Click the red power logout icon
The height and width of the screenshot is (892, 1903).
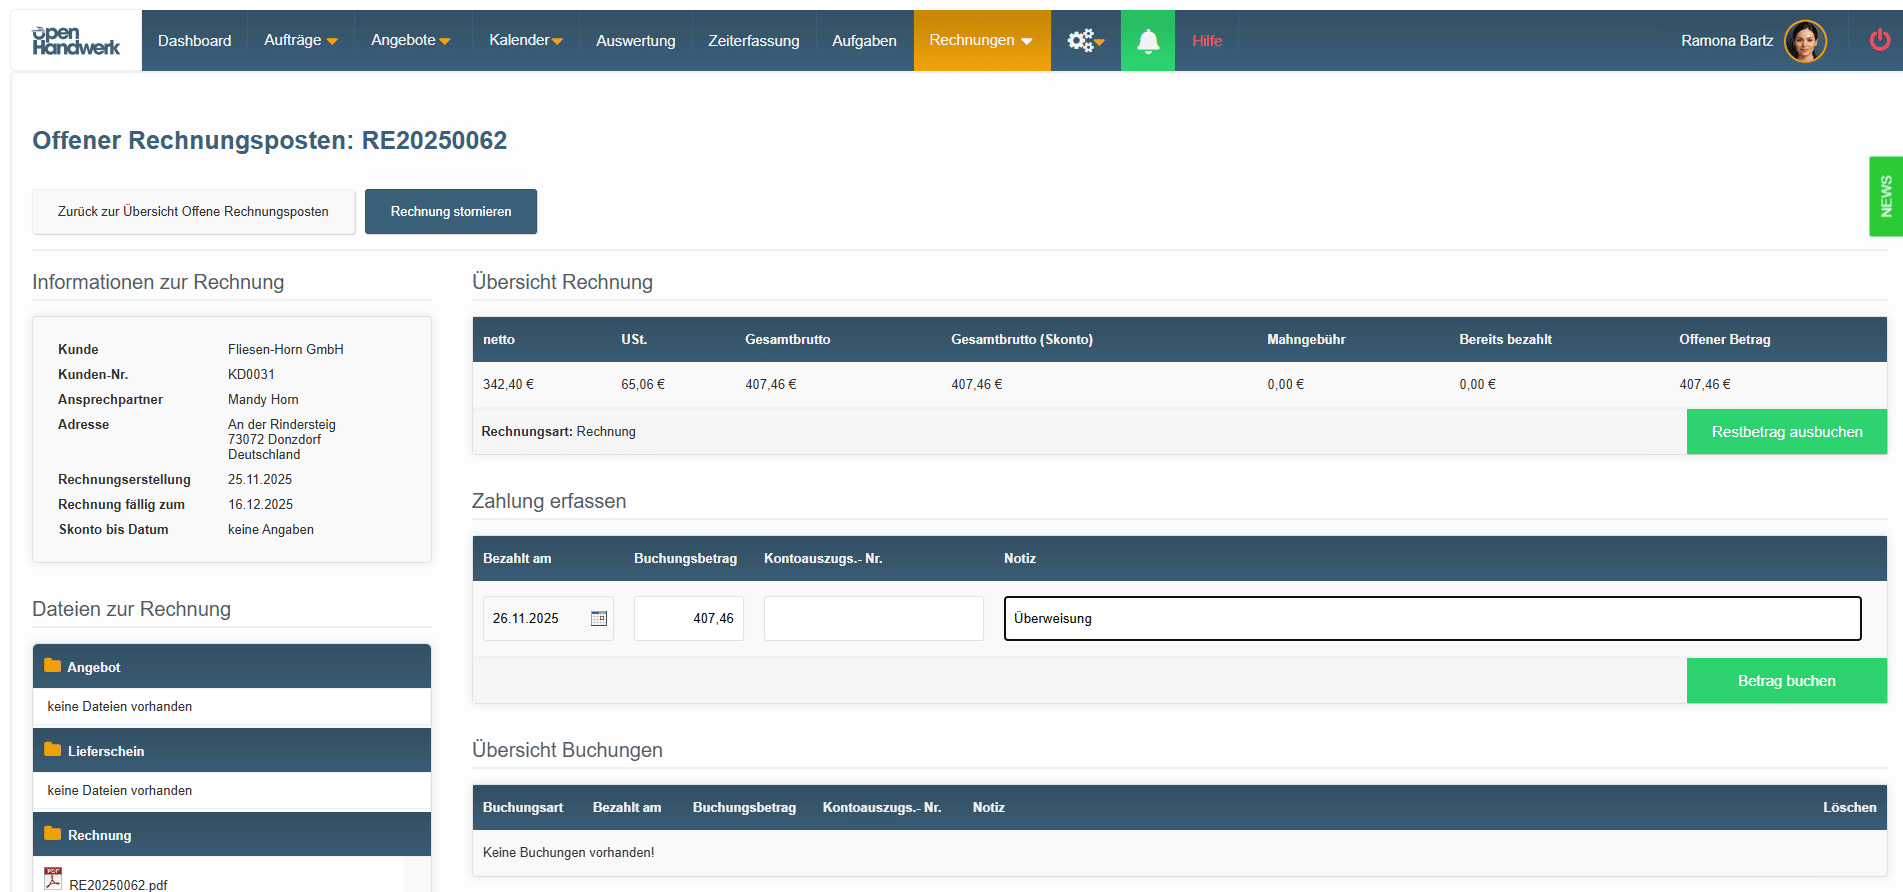click(1879, 40)
